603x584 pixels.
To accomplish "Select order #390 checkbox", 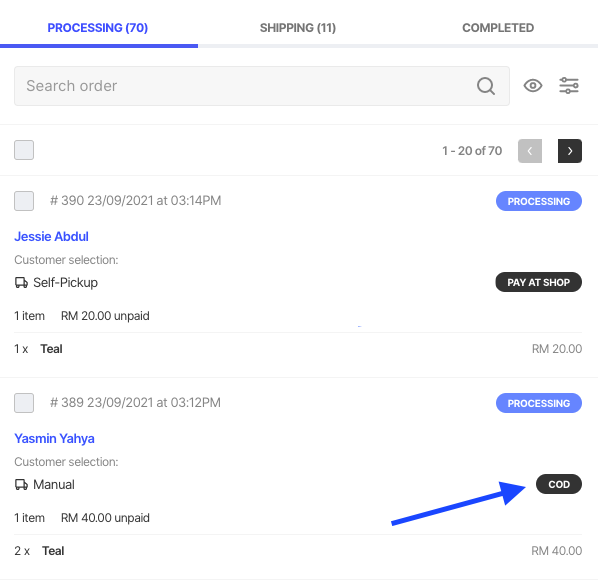I will [24, 201].
